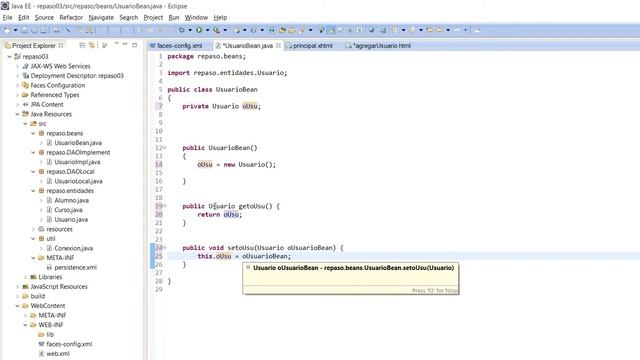Collapse the WebContent folder
This screenshot has width=640, height=360.
pyautogui.click(x=18, y=306)
